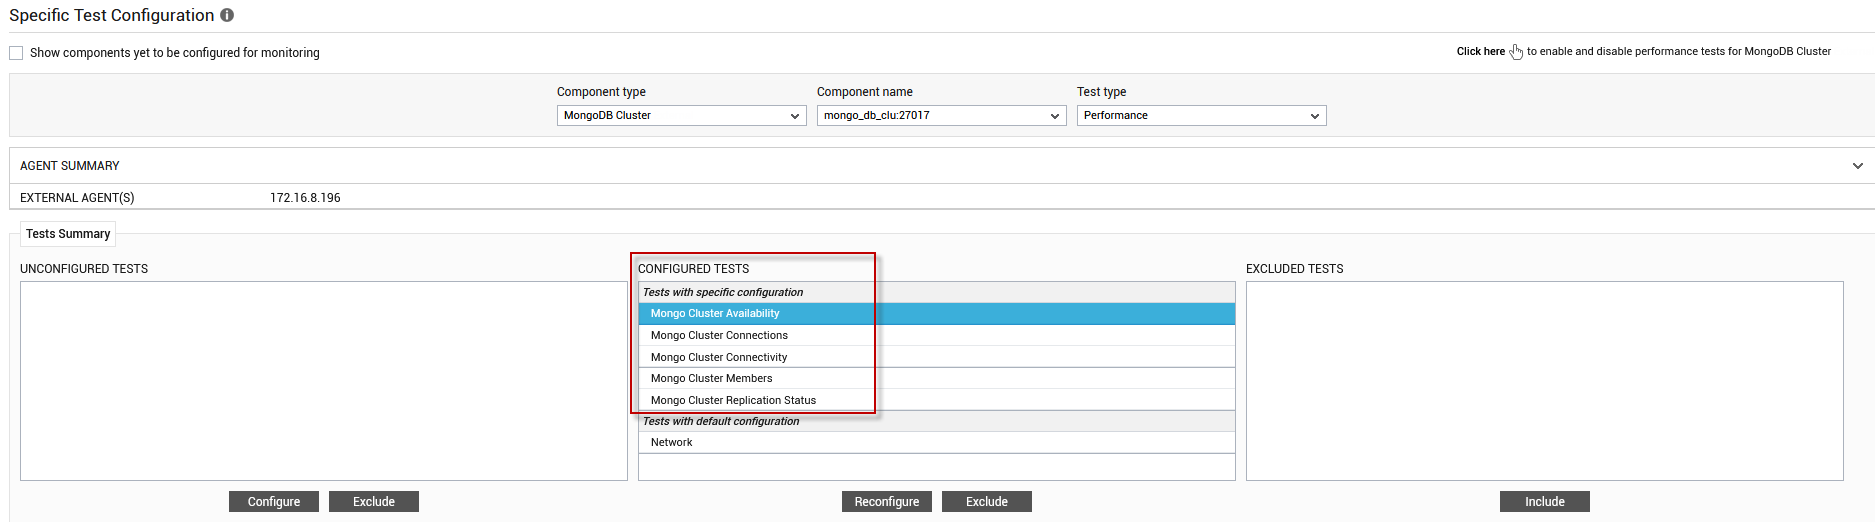Screen dimensions: 1875x522
Task: Open the Component type dropdown
Action: [x=681, y=116]
